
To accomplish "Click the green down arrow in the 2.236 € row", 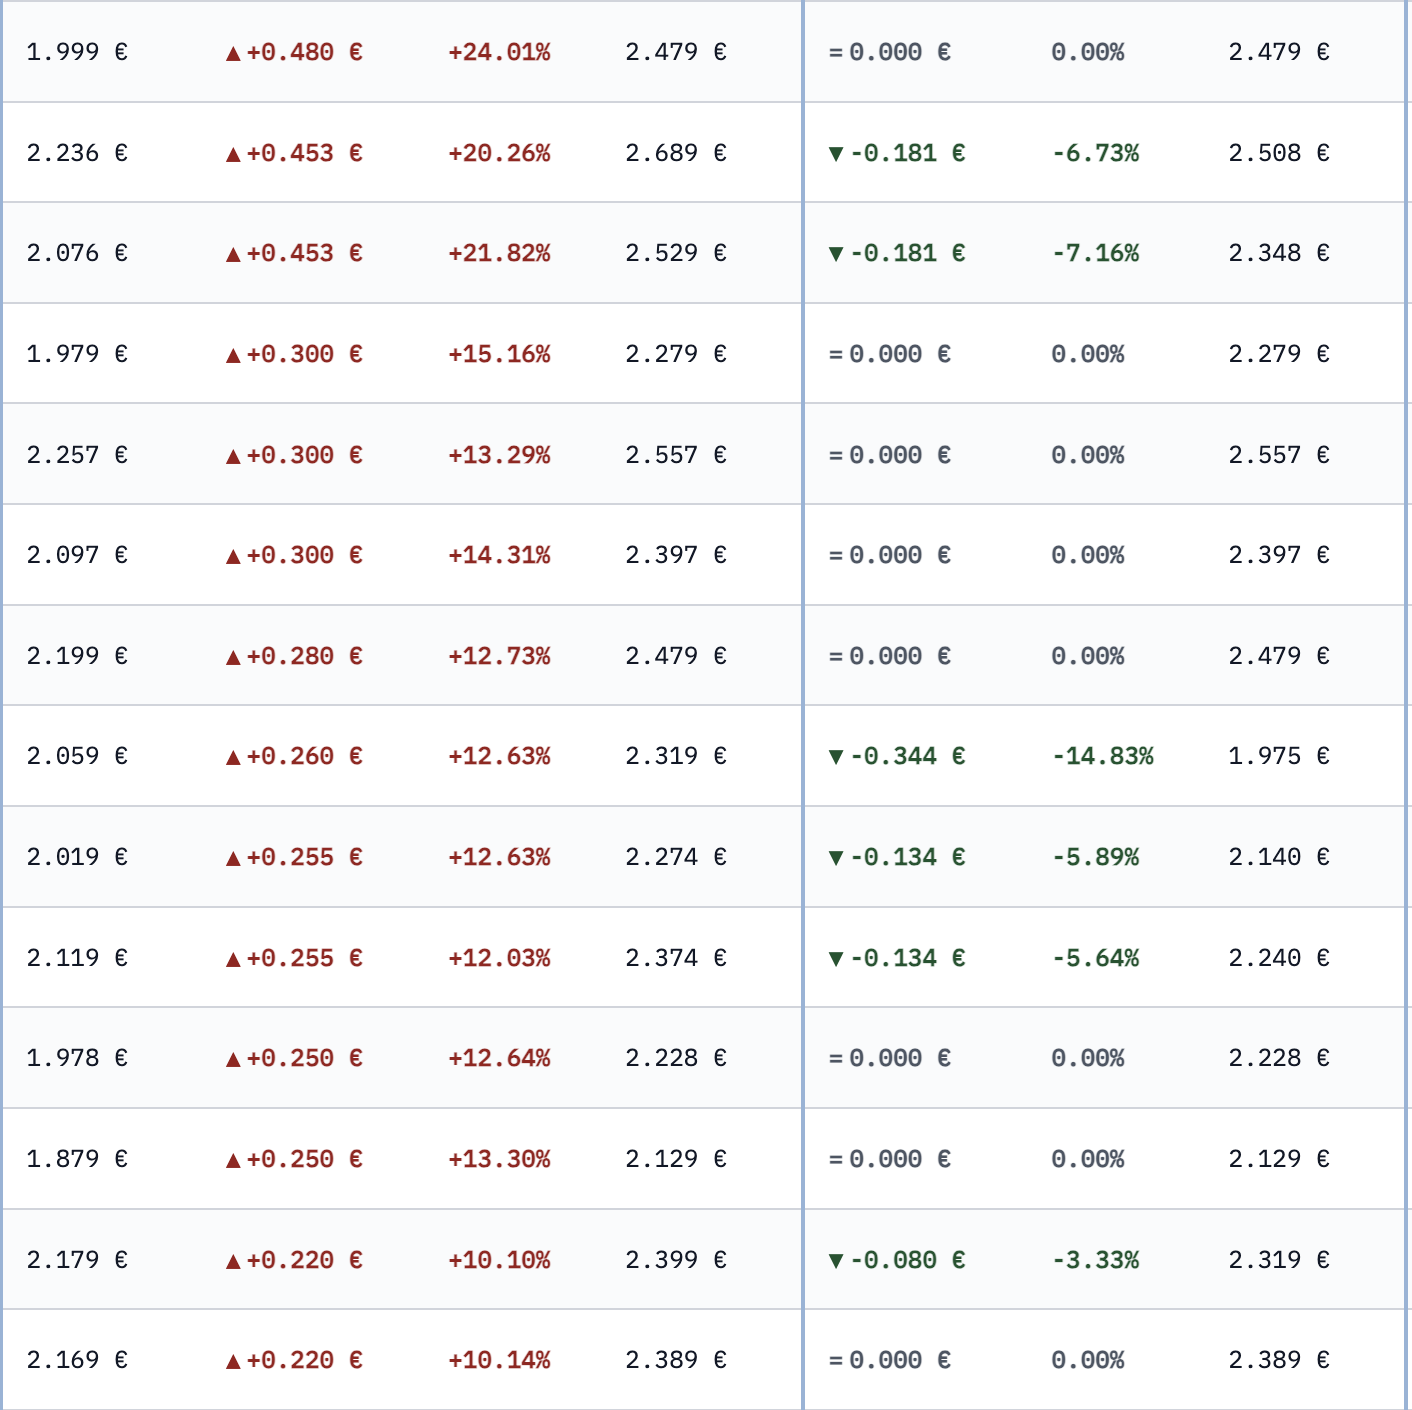I will pyautogui.click(x=836, y=154).
